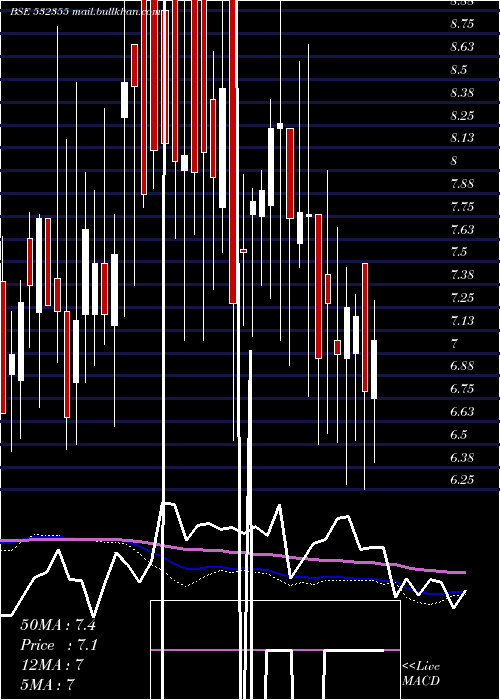Select the 8 price axis label
Screen dimensions: 500x700
[454, 161]
